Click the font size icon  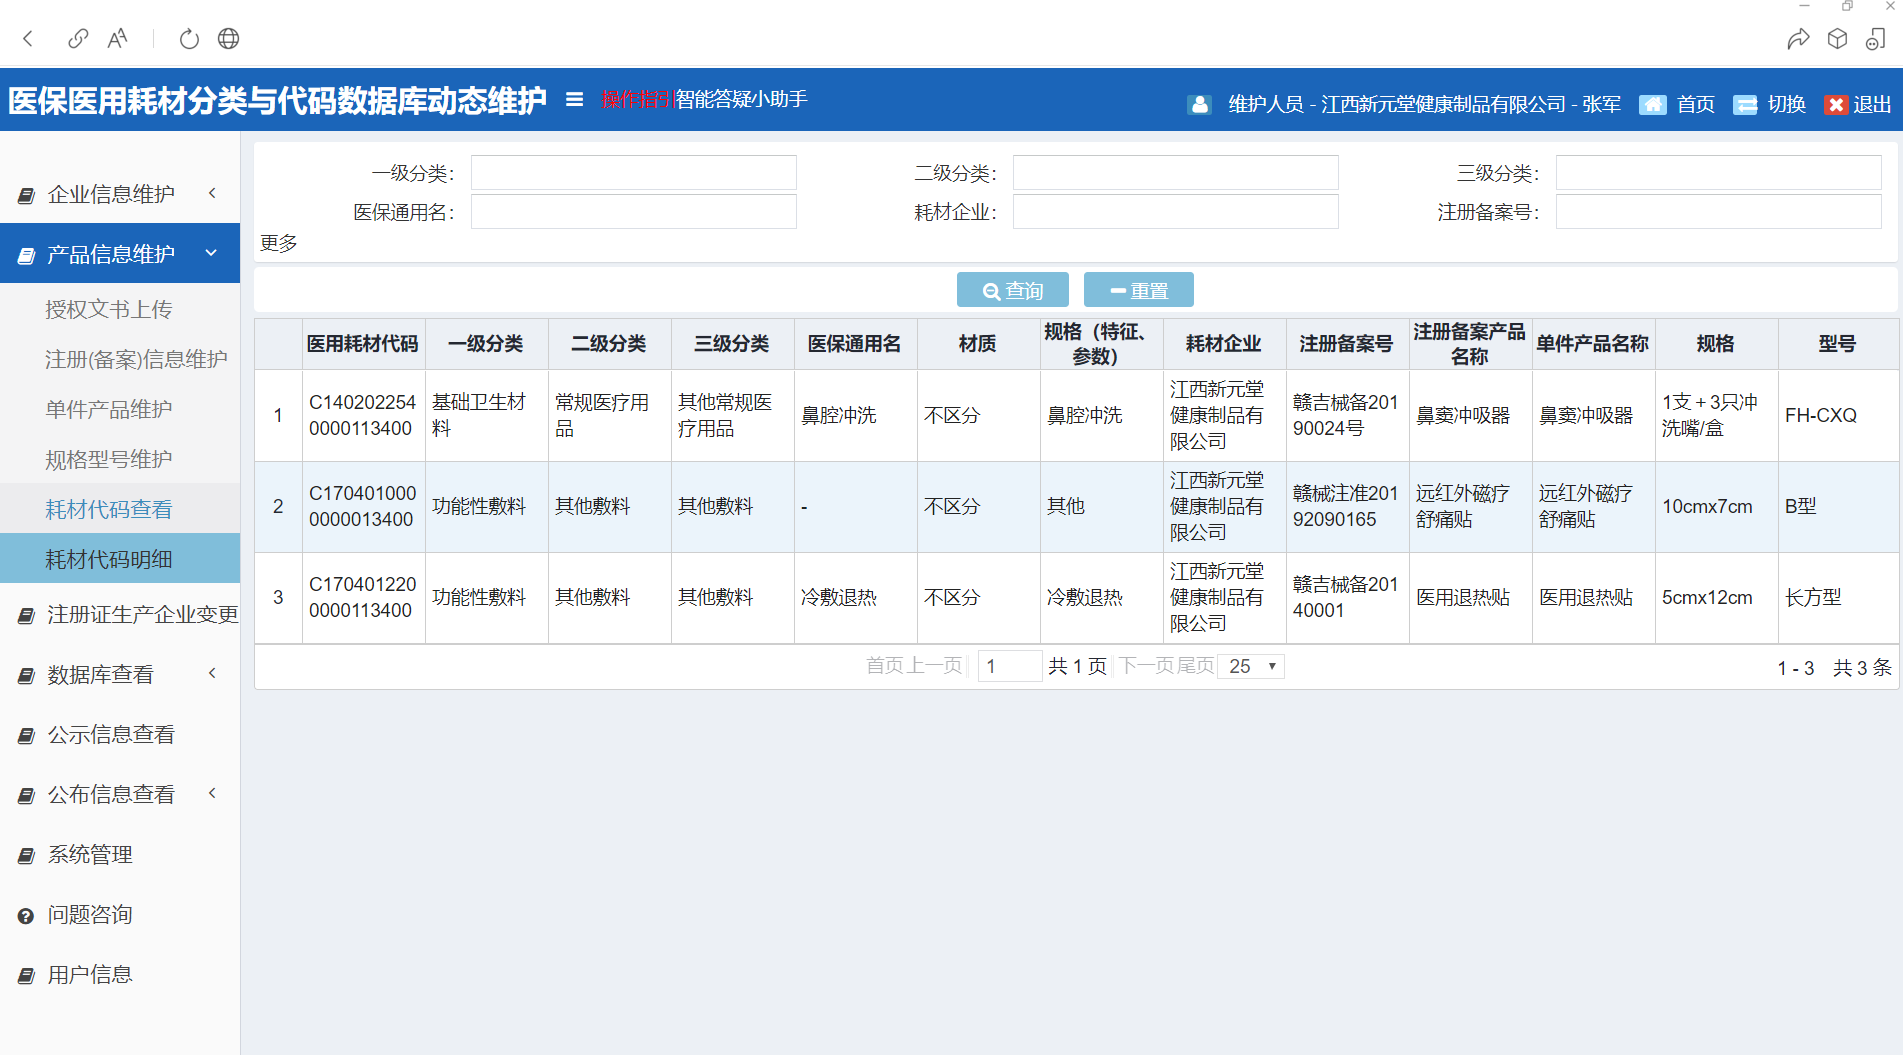118,39
